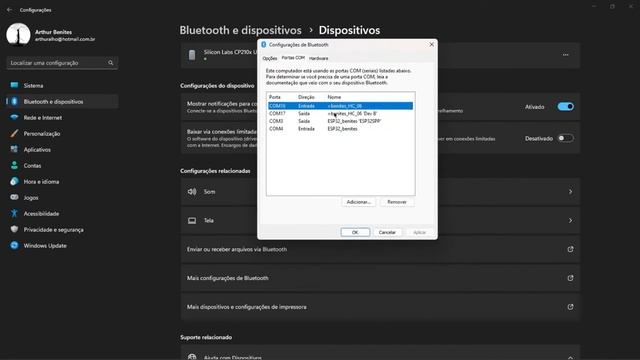Click ESP32_benites 'ESP32SPP' name cell

coord(354,121)
